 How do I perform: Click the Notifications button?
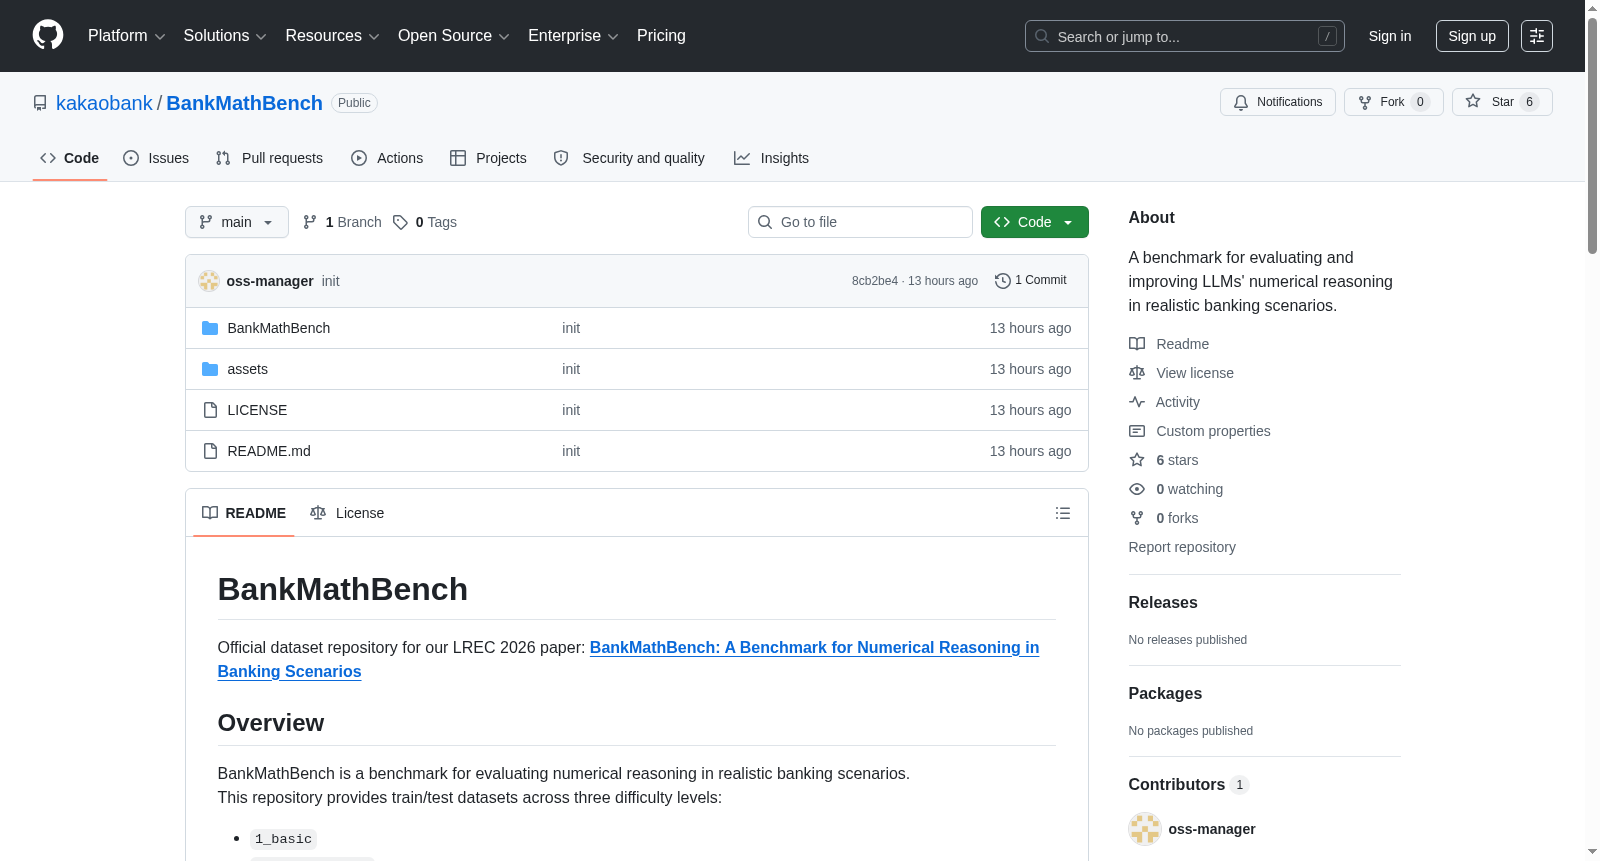coord(1278,102)
